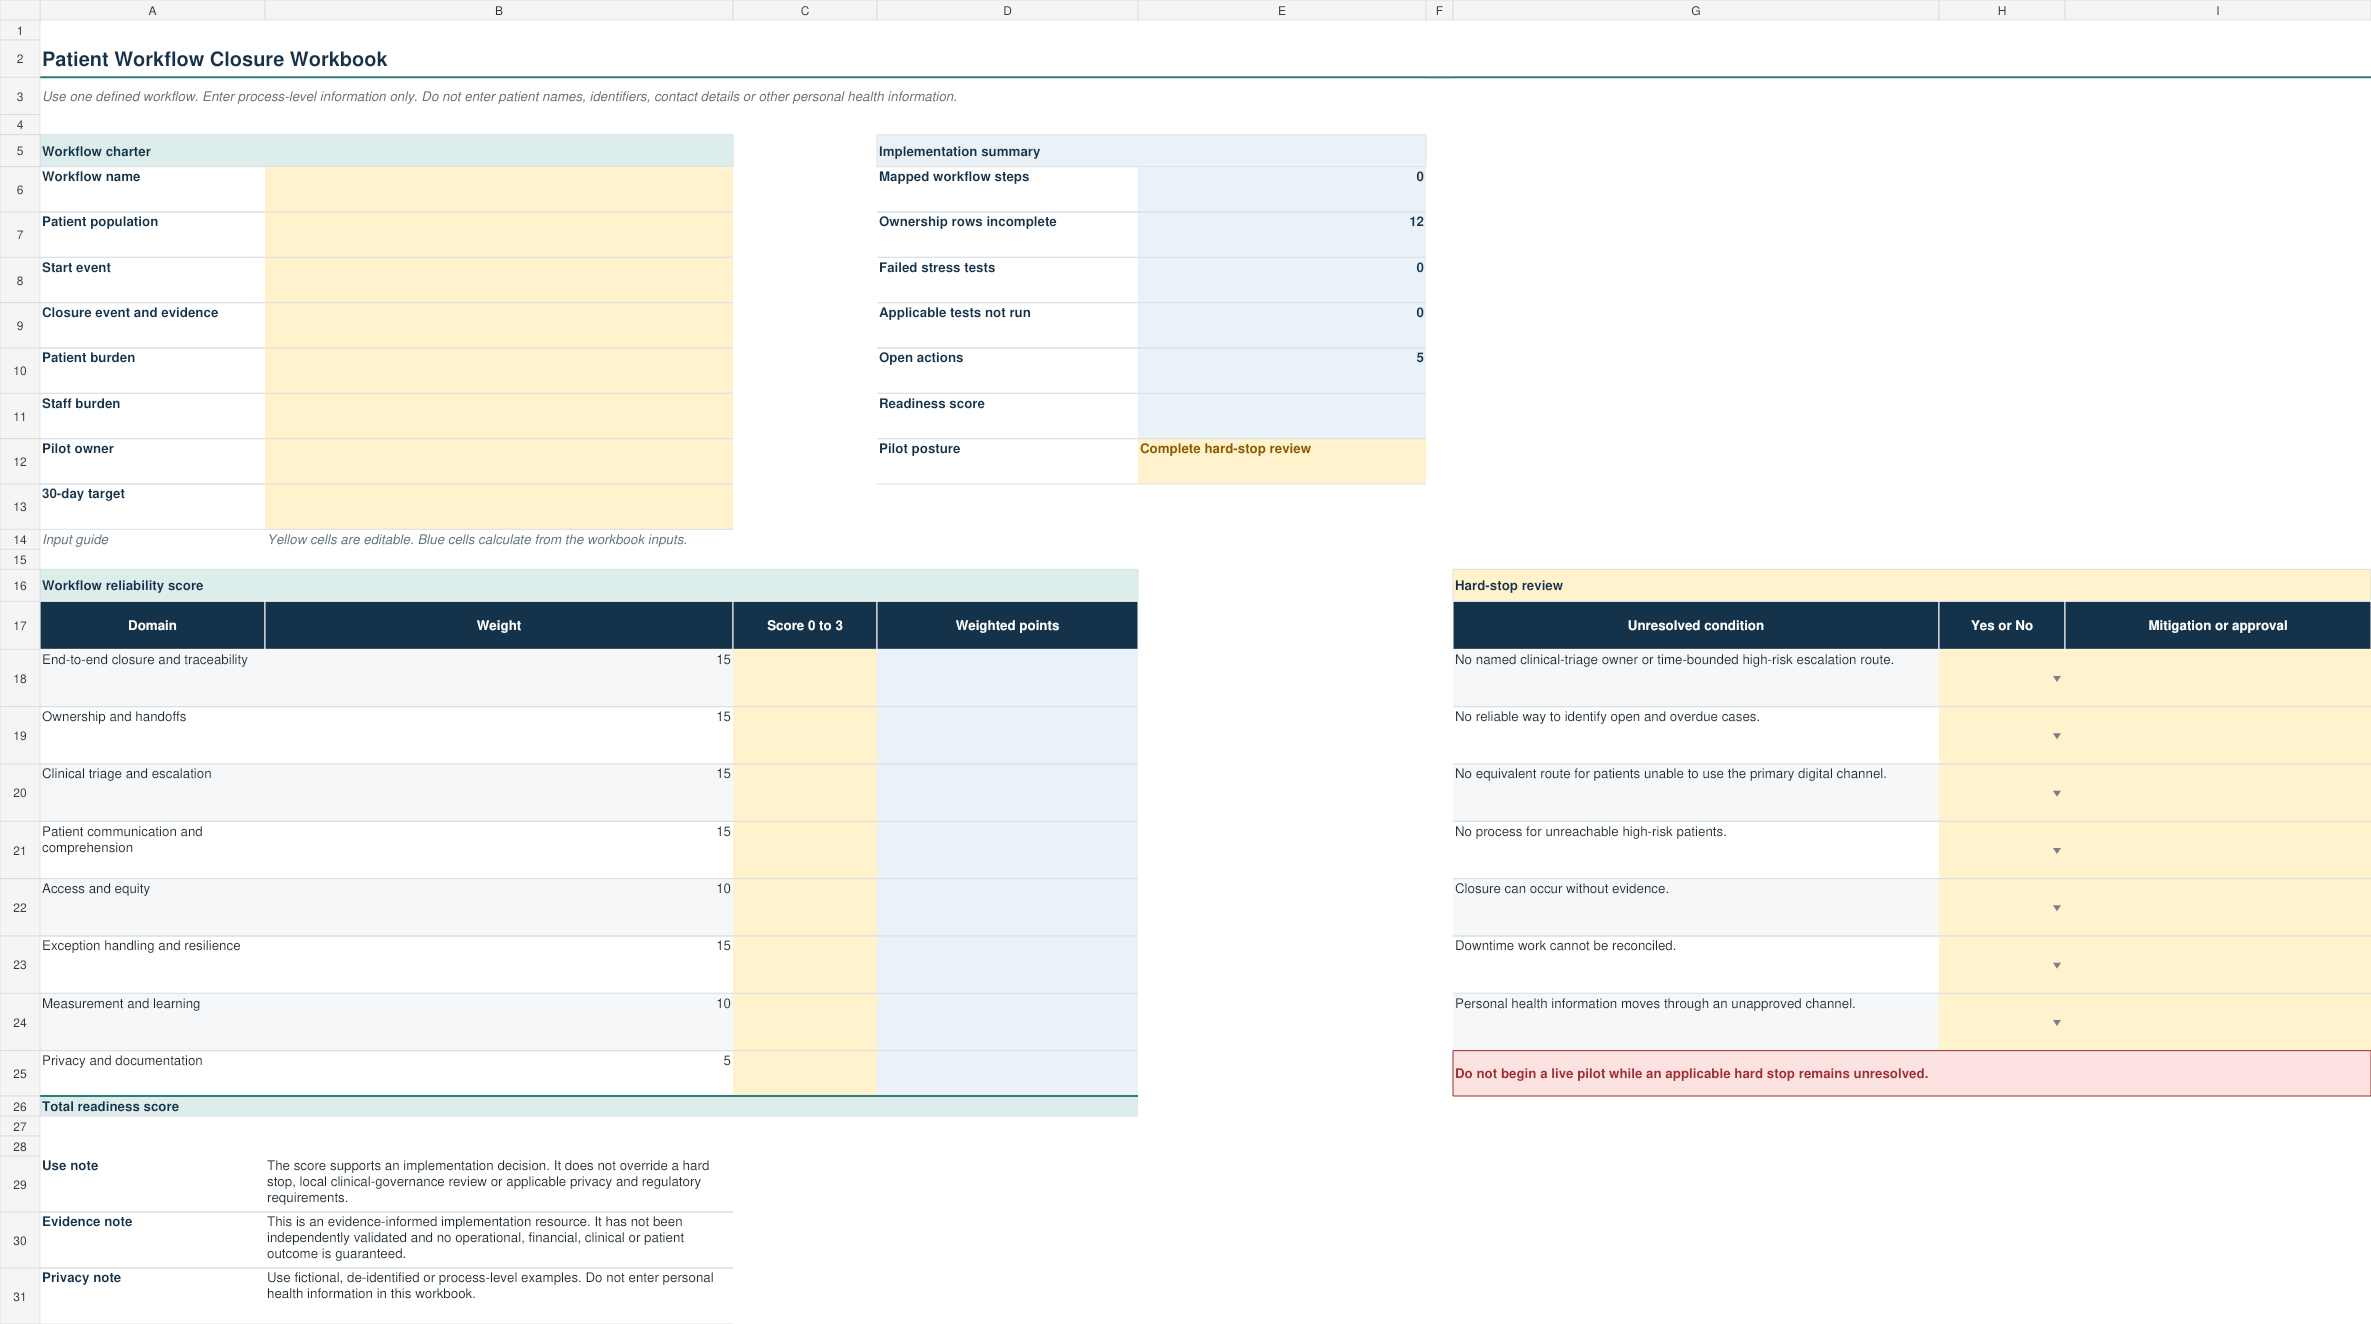Select row 2 header
2371x1324 pixels.
pyautogui.click(x=20, y=59)
